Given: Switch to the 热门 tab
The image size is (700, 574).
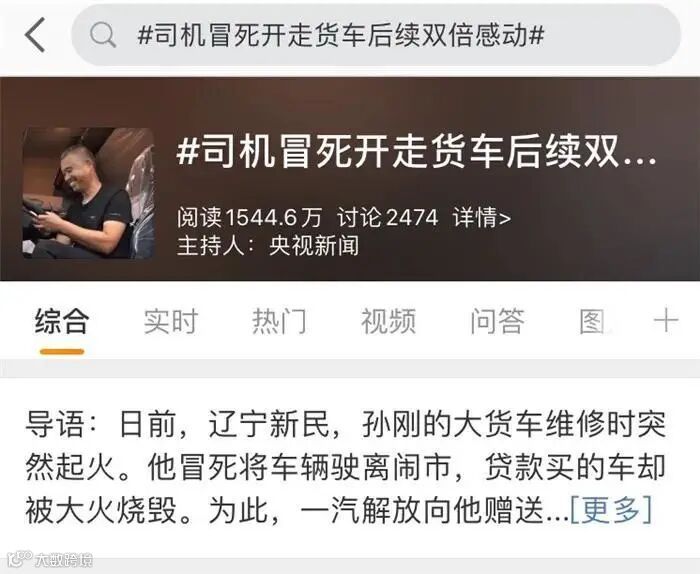Looking at the screenshot, I should [279, 321].
